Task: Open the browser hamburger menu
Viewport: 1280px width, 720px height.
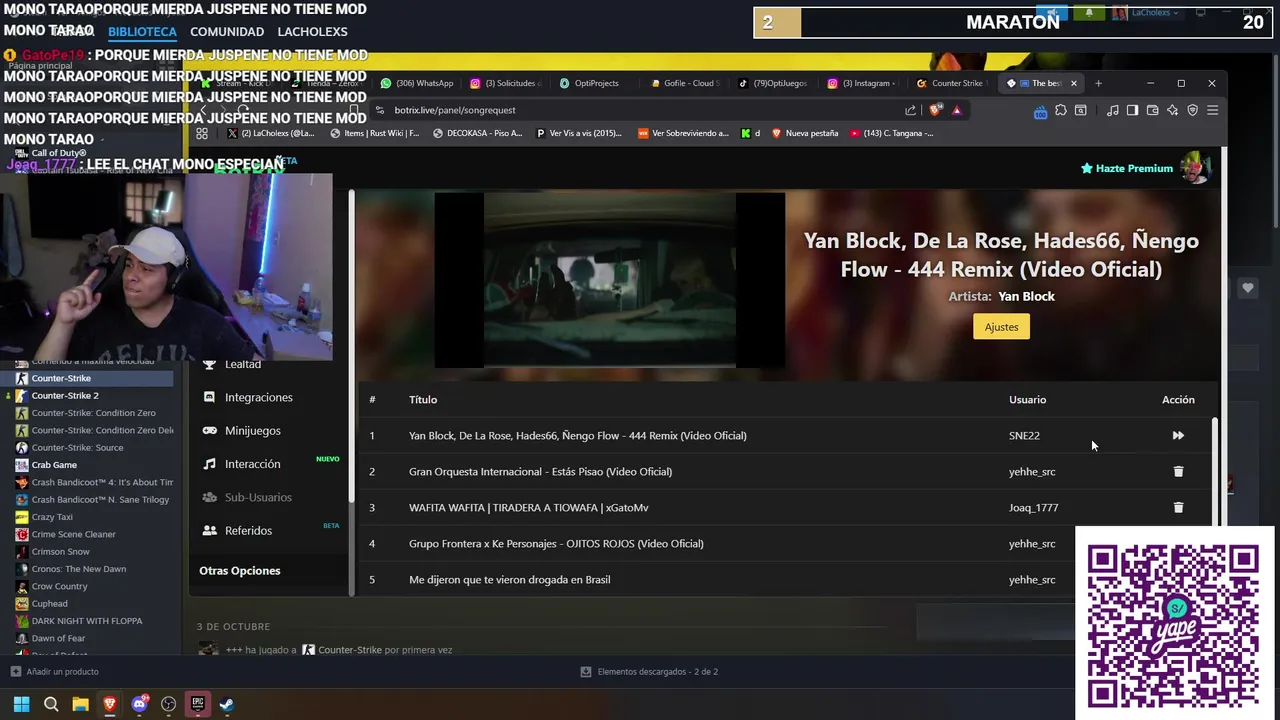Action: click(x=1212, y=110)
